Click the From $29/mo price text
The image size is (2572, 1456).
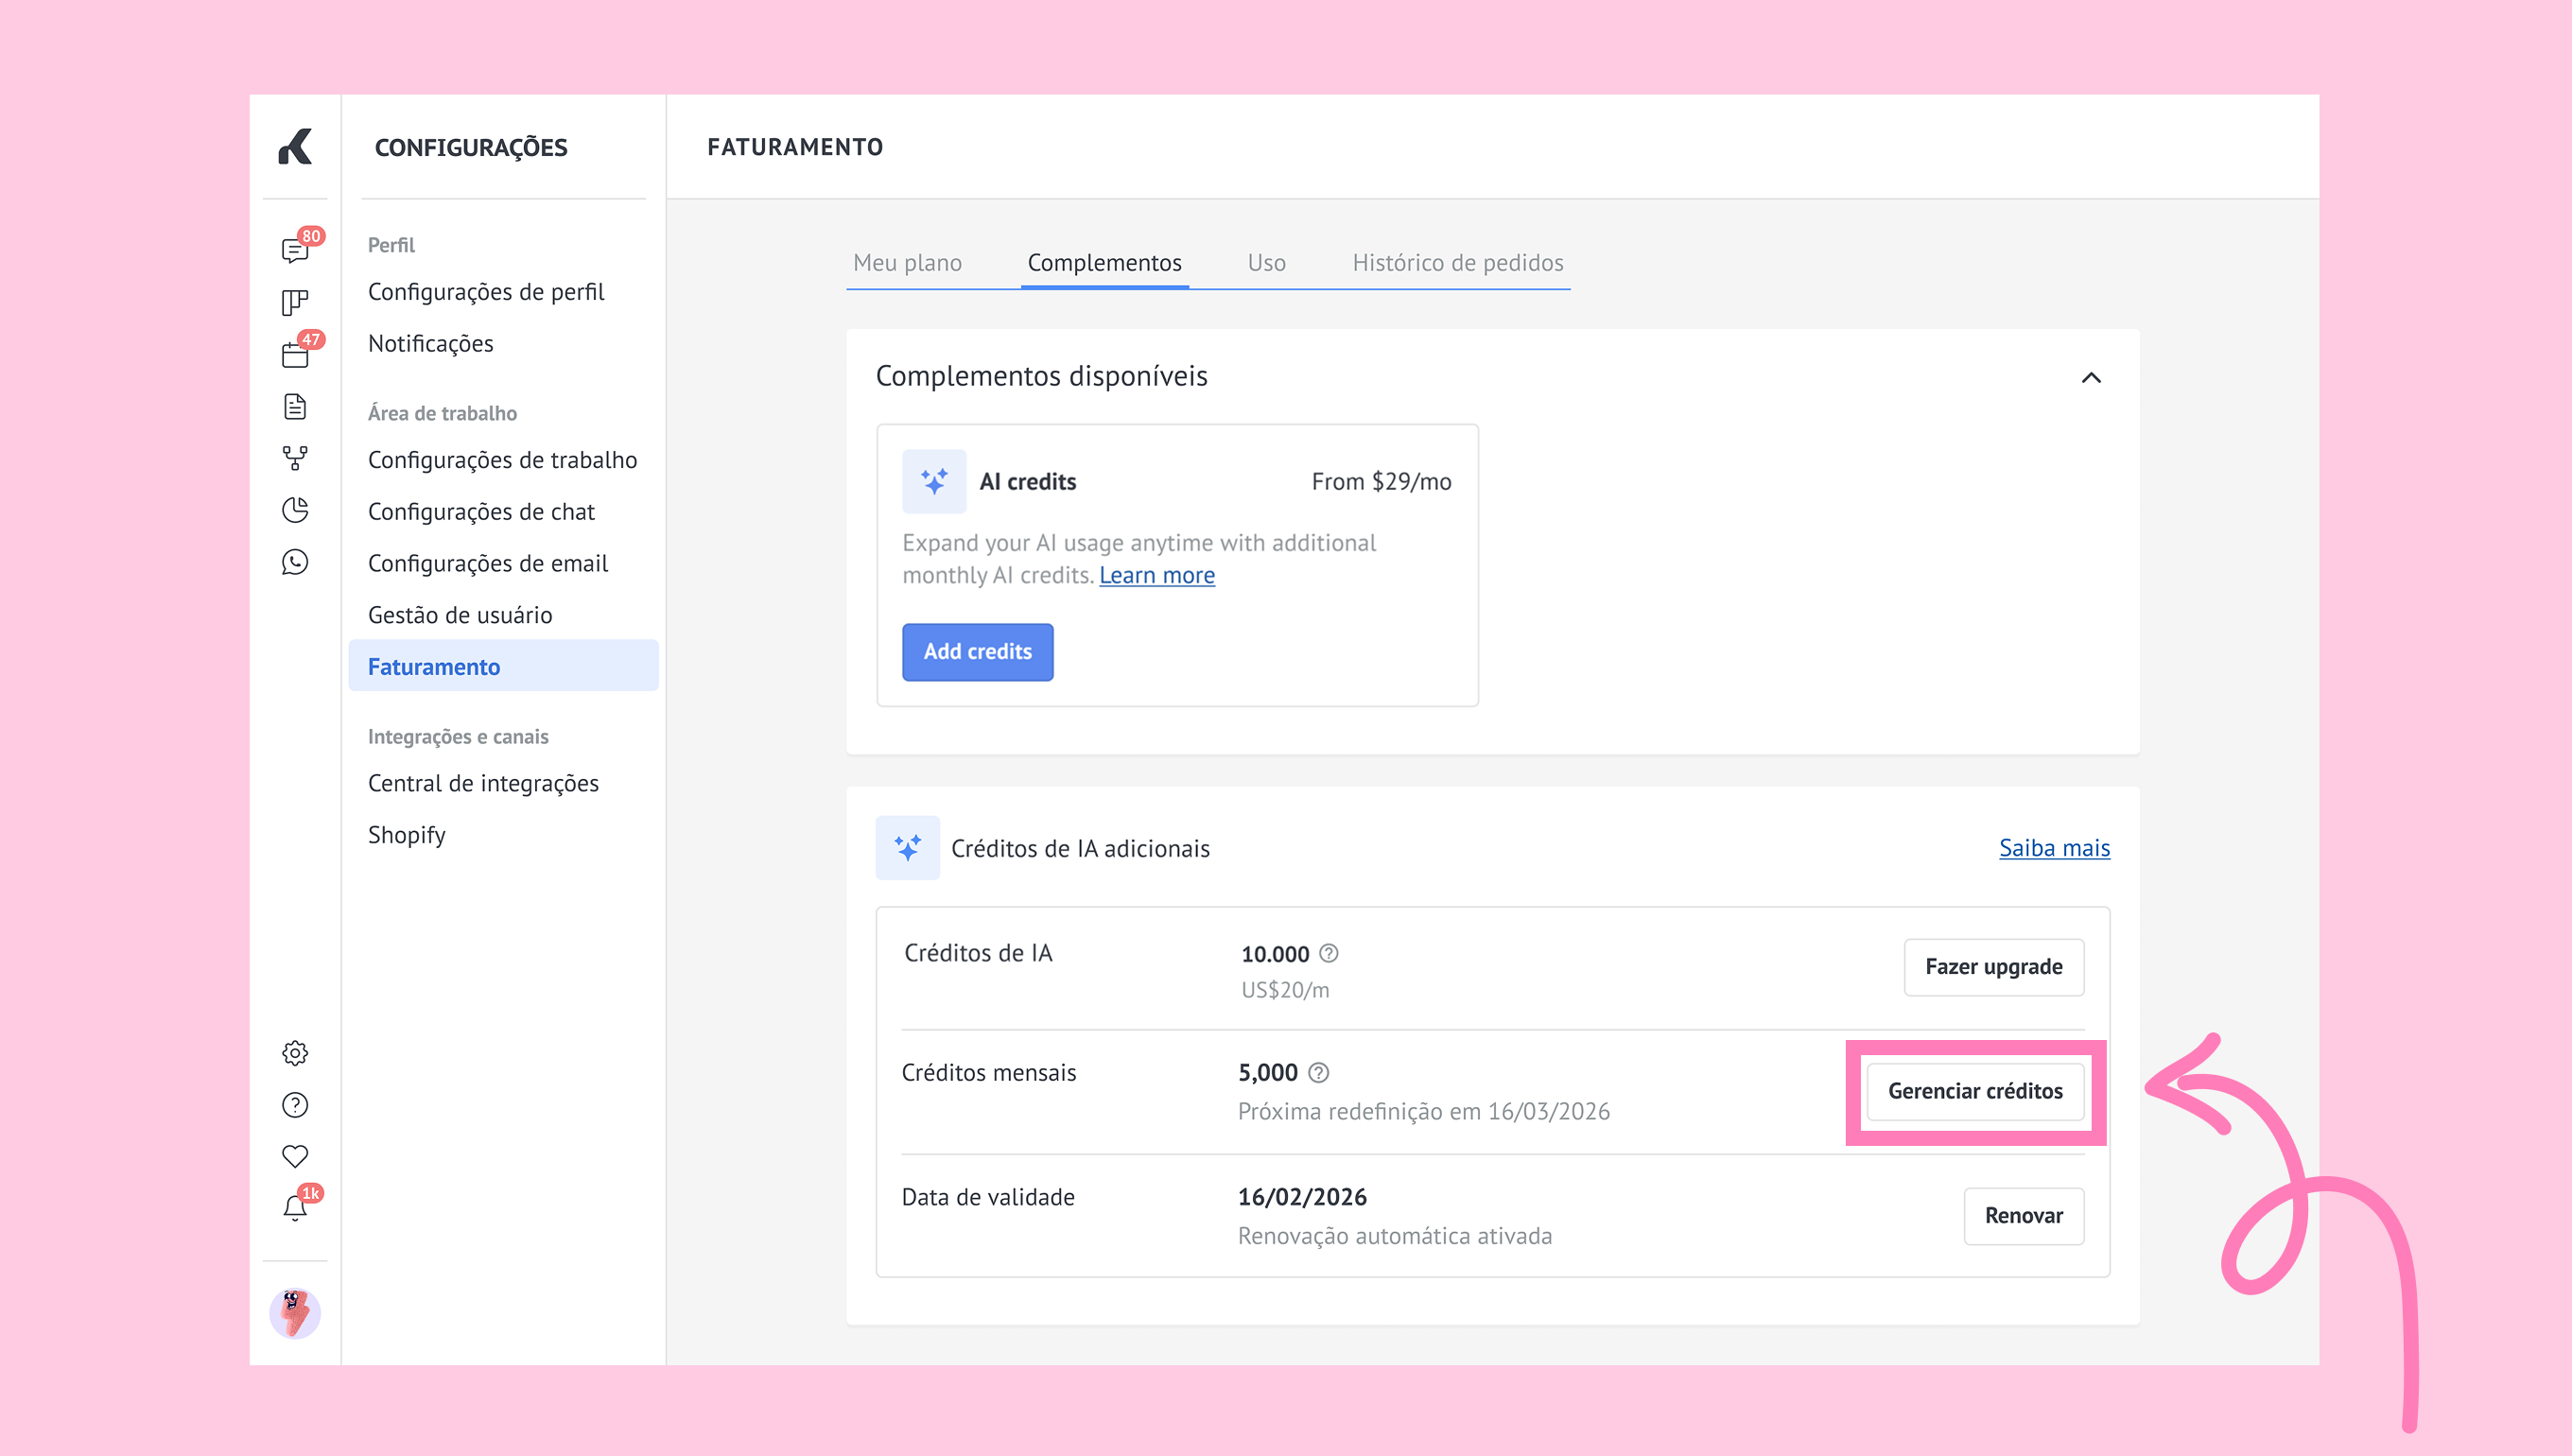pyautogui.click(x=1381, y=482)
